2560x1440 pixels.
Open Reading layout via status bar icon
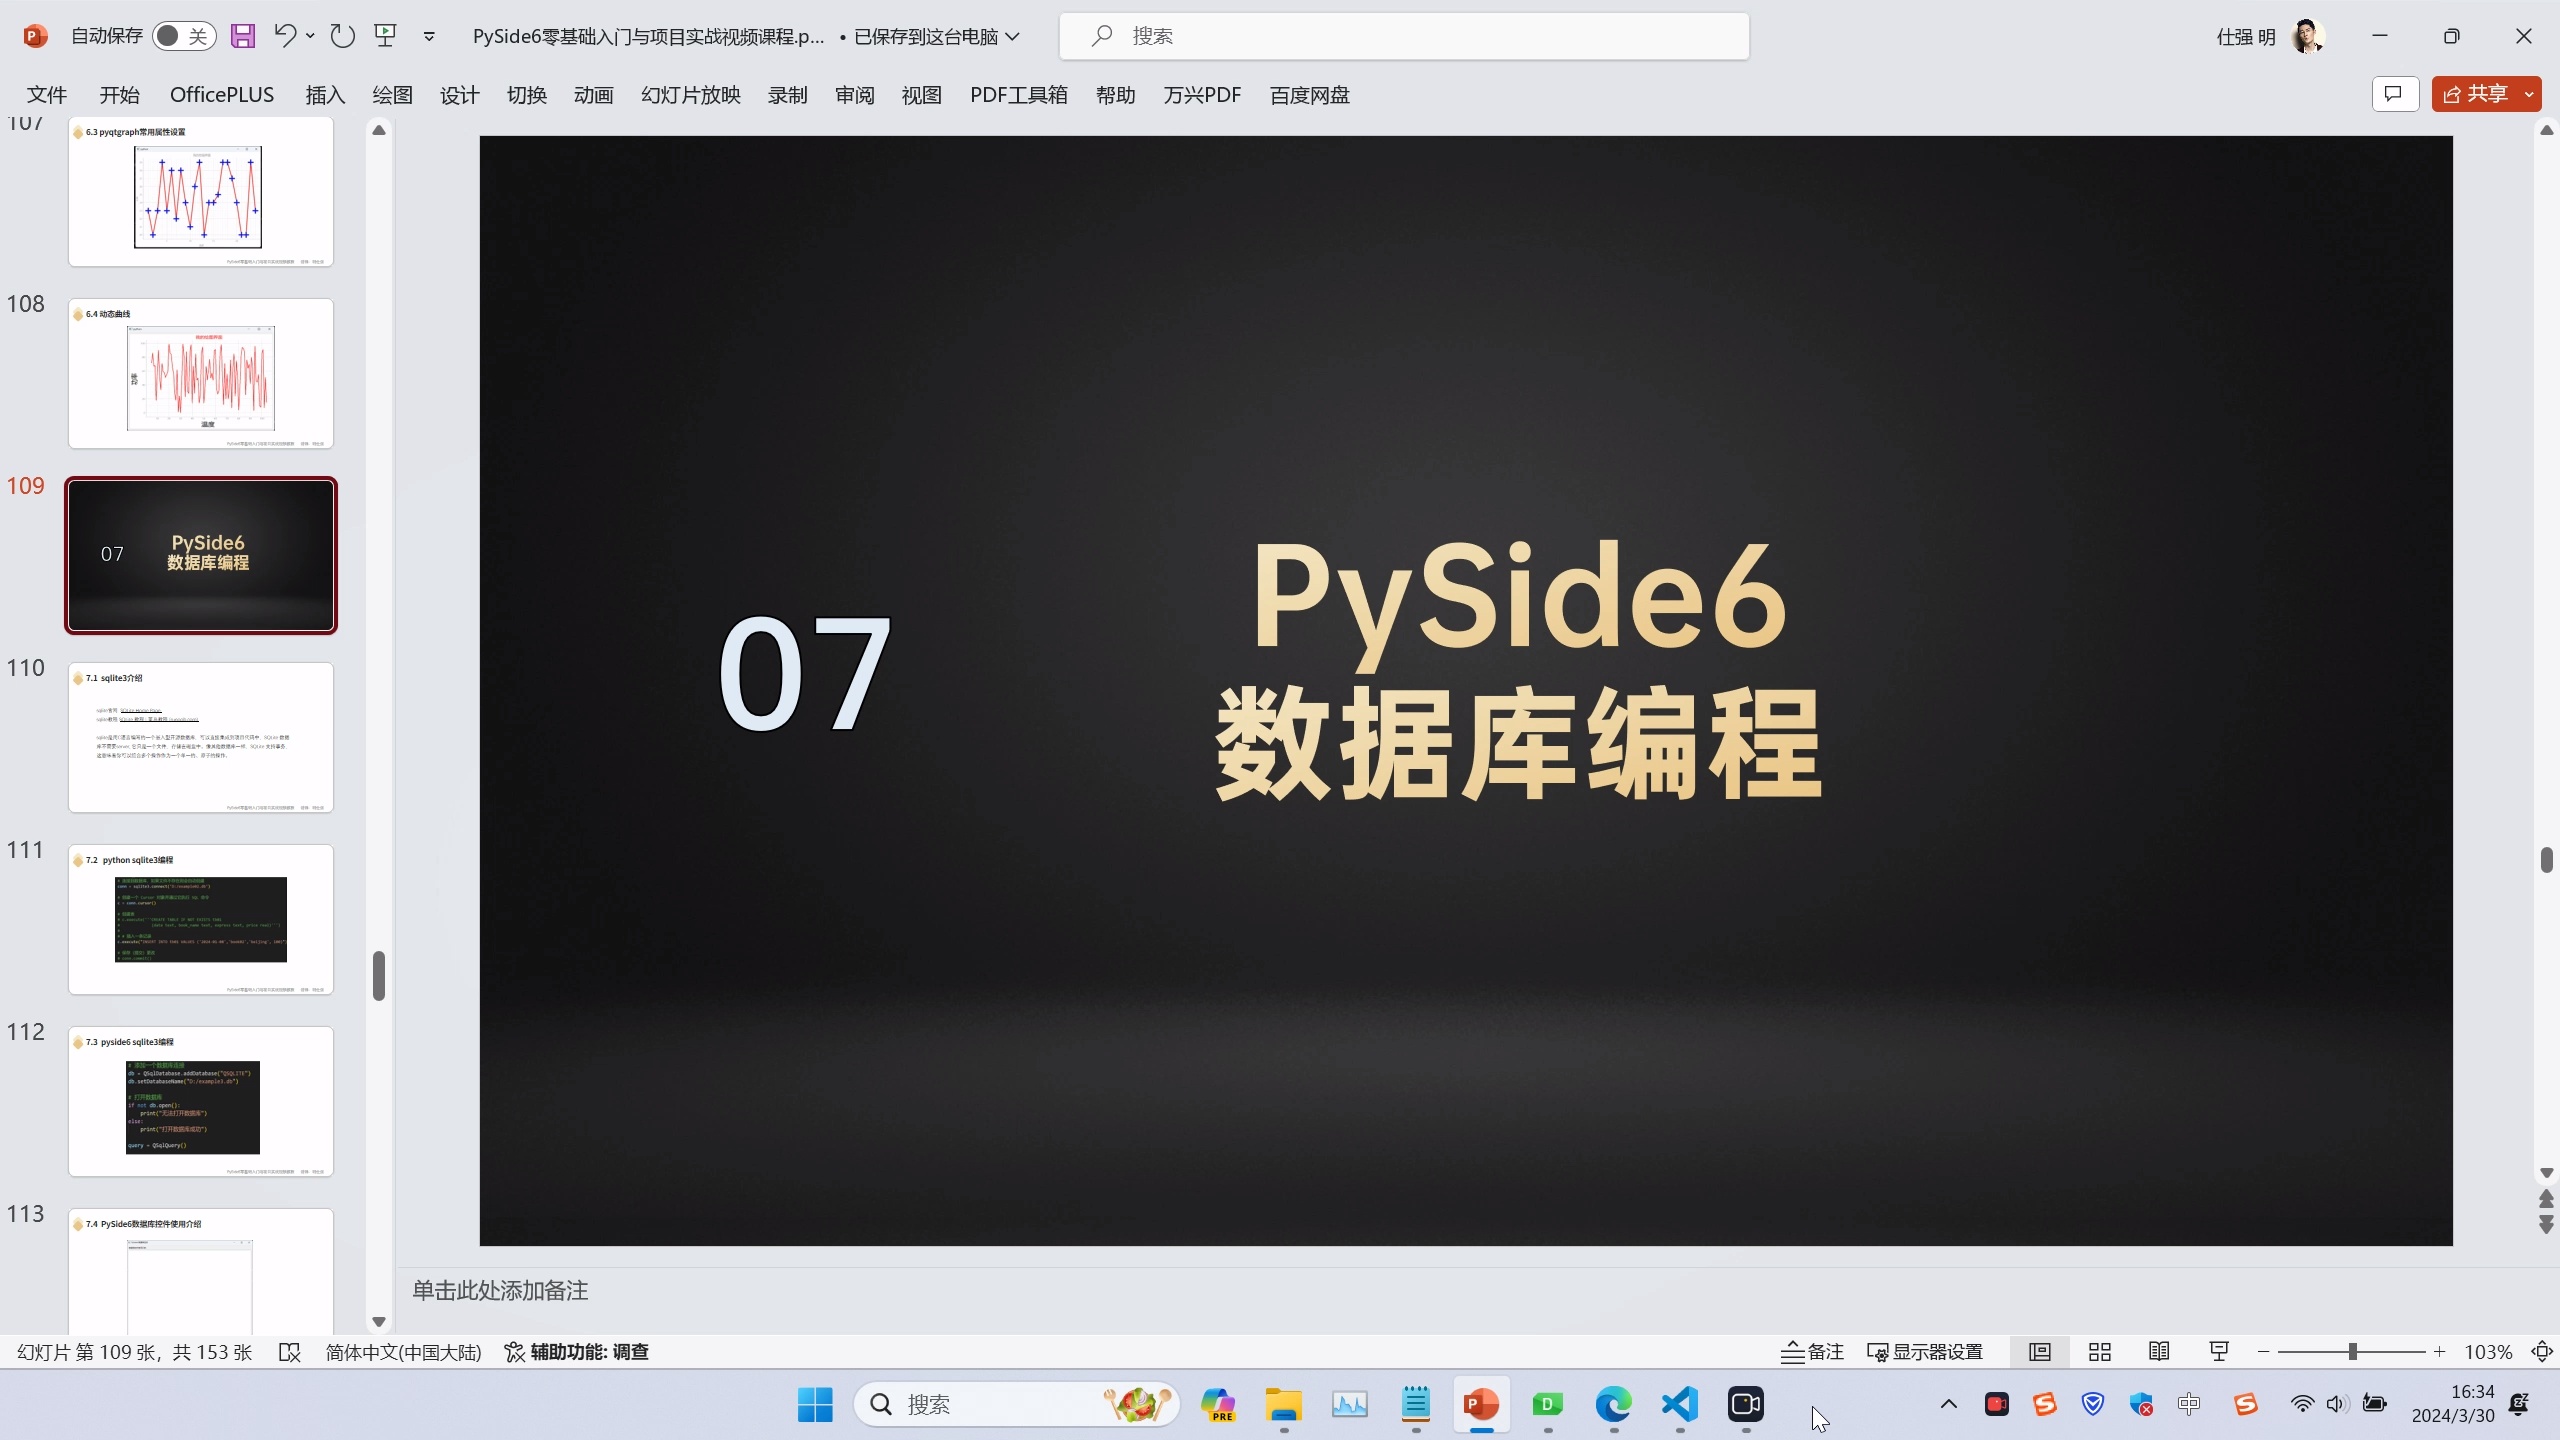pyautogui.click(x=2158, y=1351)
